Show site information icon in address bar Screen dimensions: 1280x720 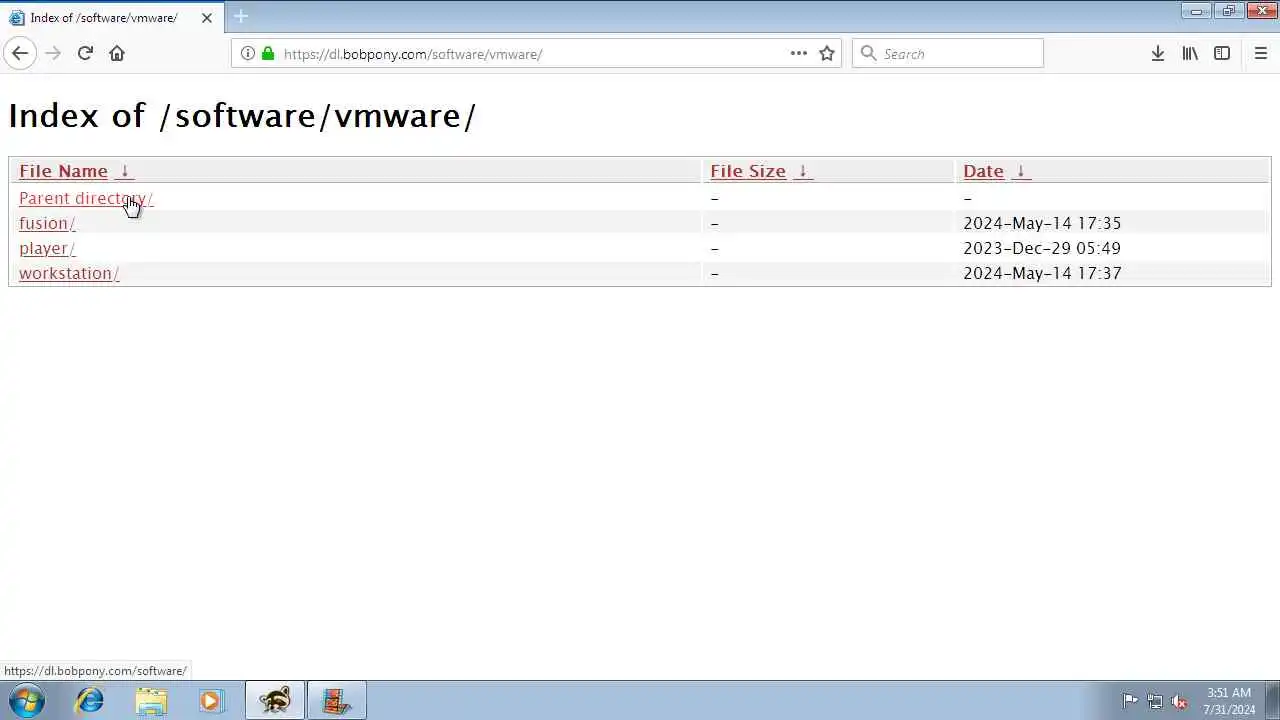(248, 53)
